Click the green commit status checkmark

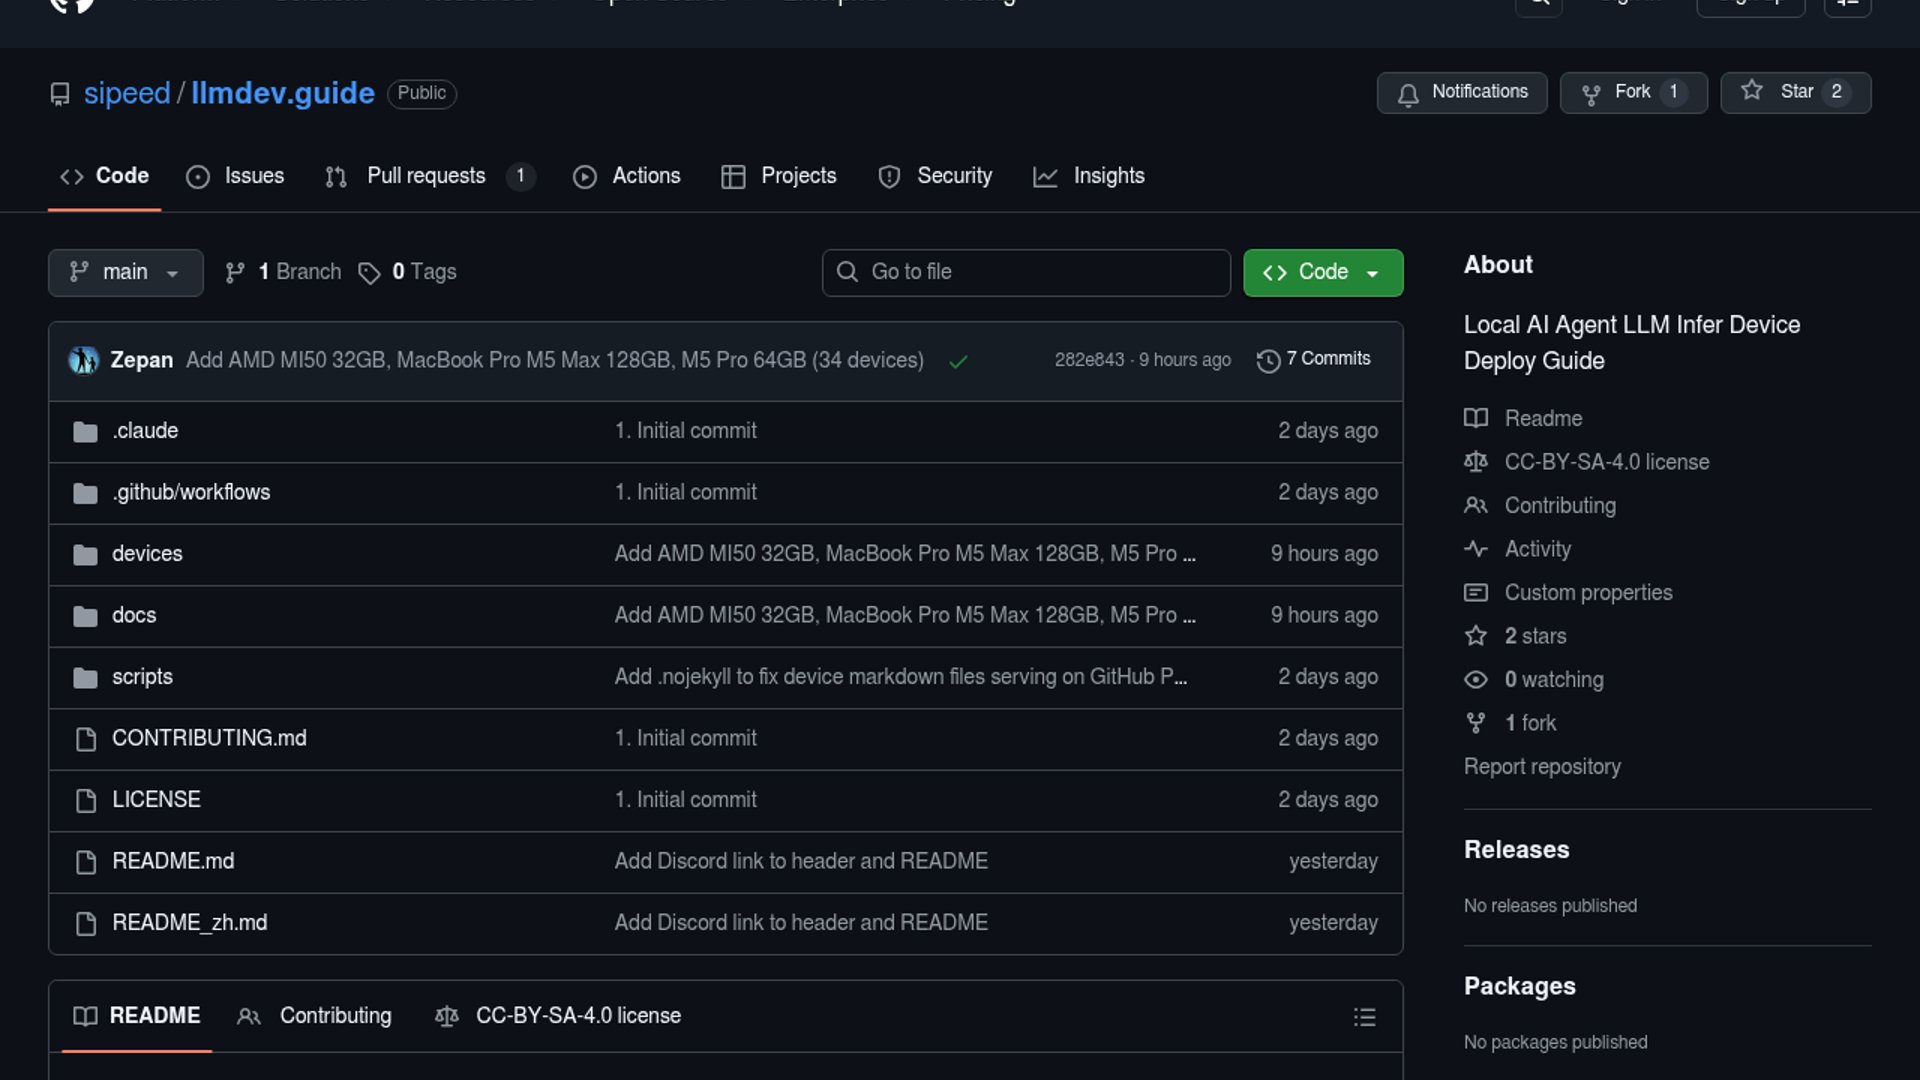pyautogui.click(x=958, y=362)
